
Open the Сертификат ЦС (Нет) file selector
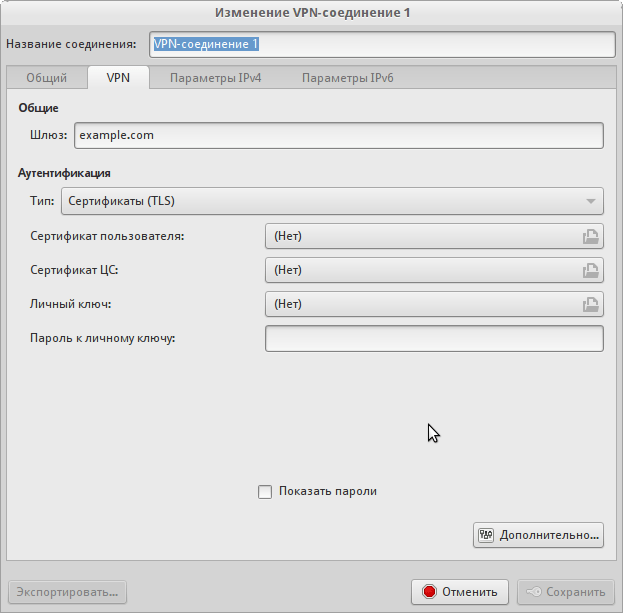click(x=420, y=270)
